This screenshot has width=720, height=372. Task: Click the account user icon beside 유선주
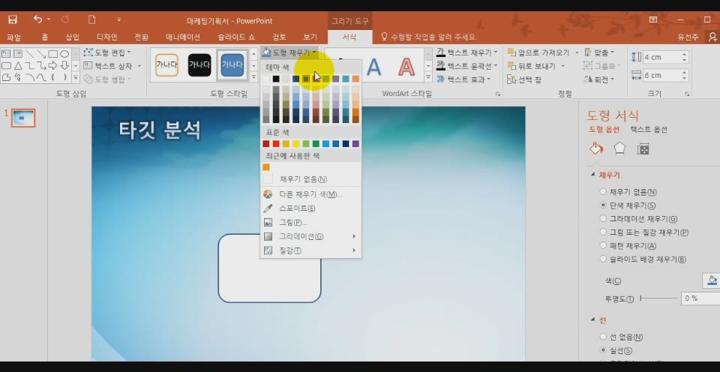click(x=713, y=37)
